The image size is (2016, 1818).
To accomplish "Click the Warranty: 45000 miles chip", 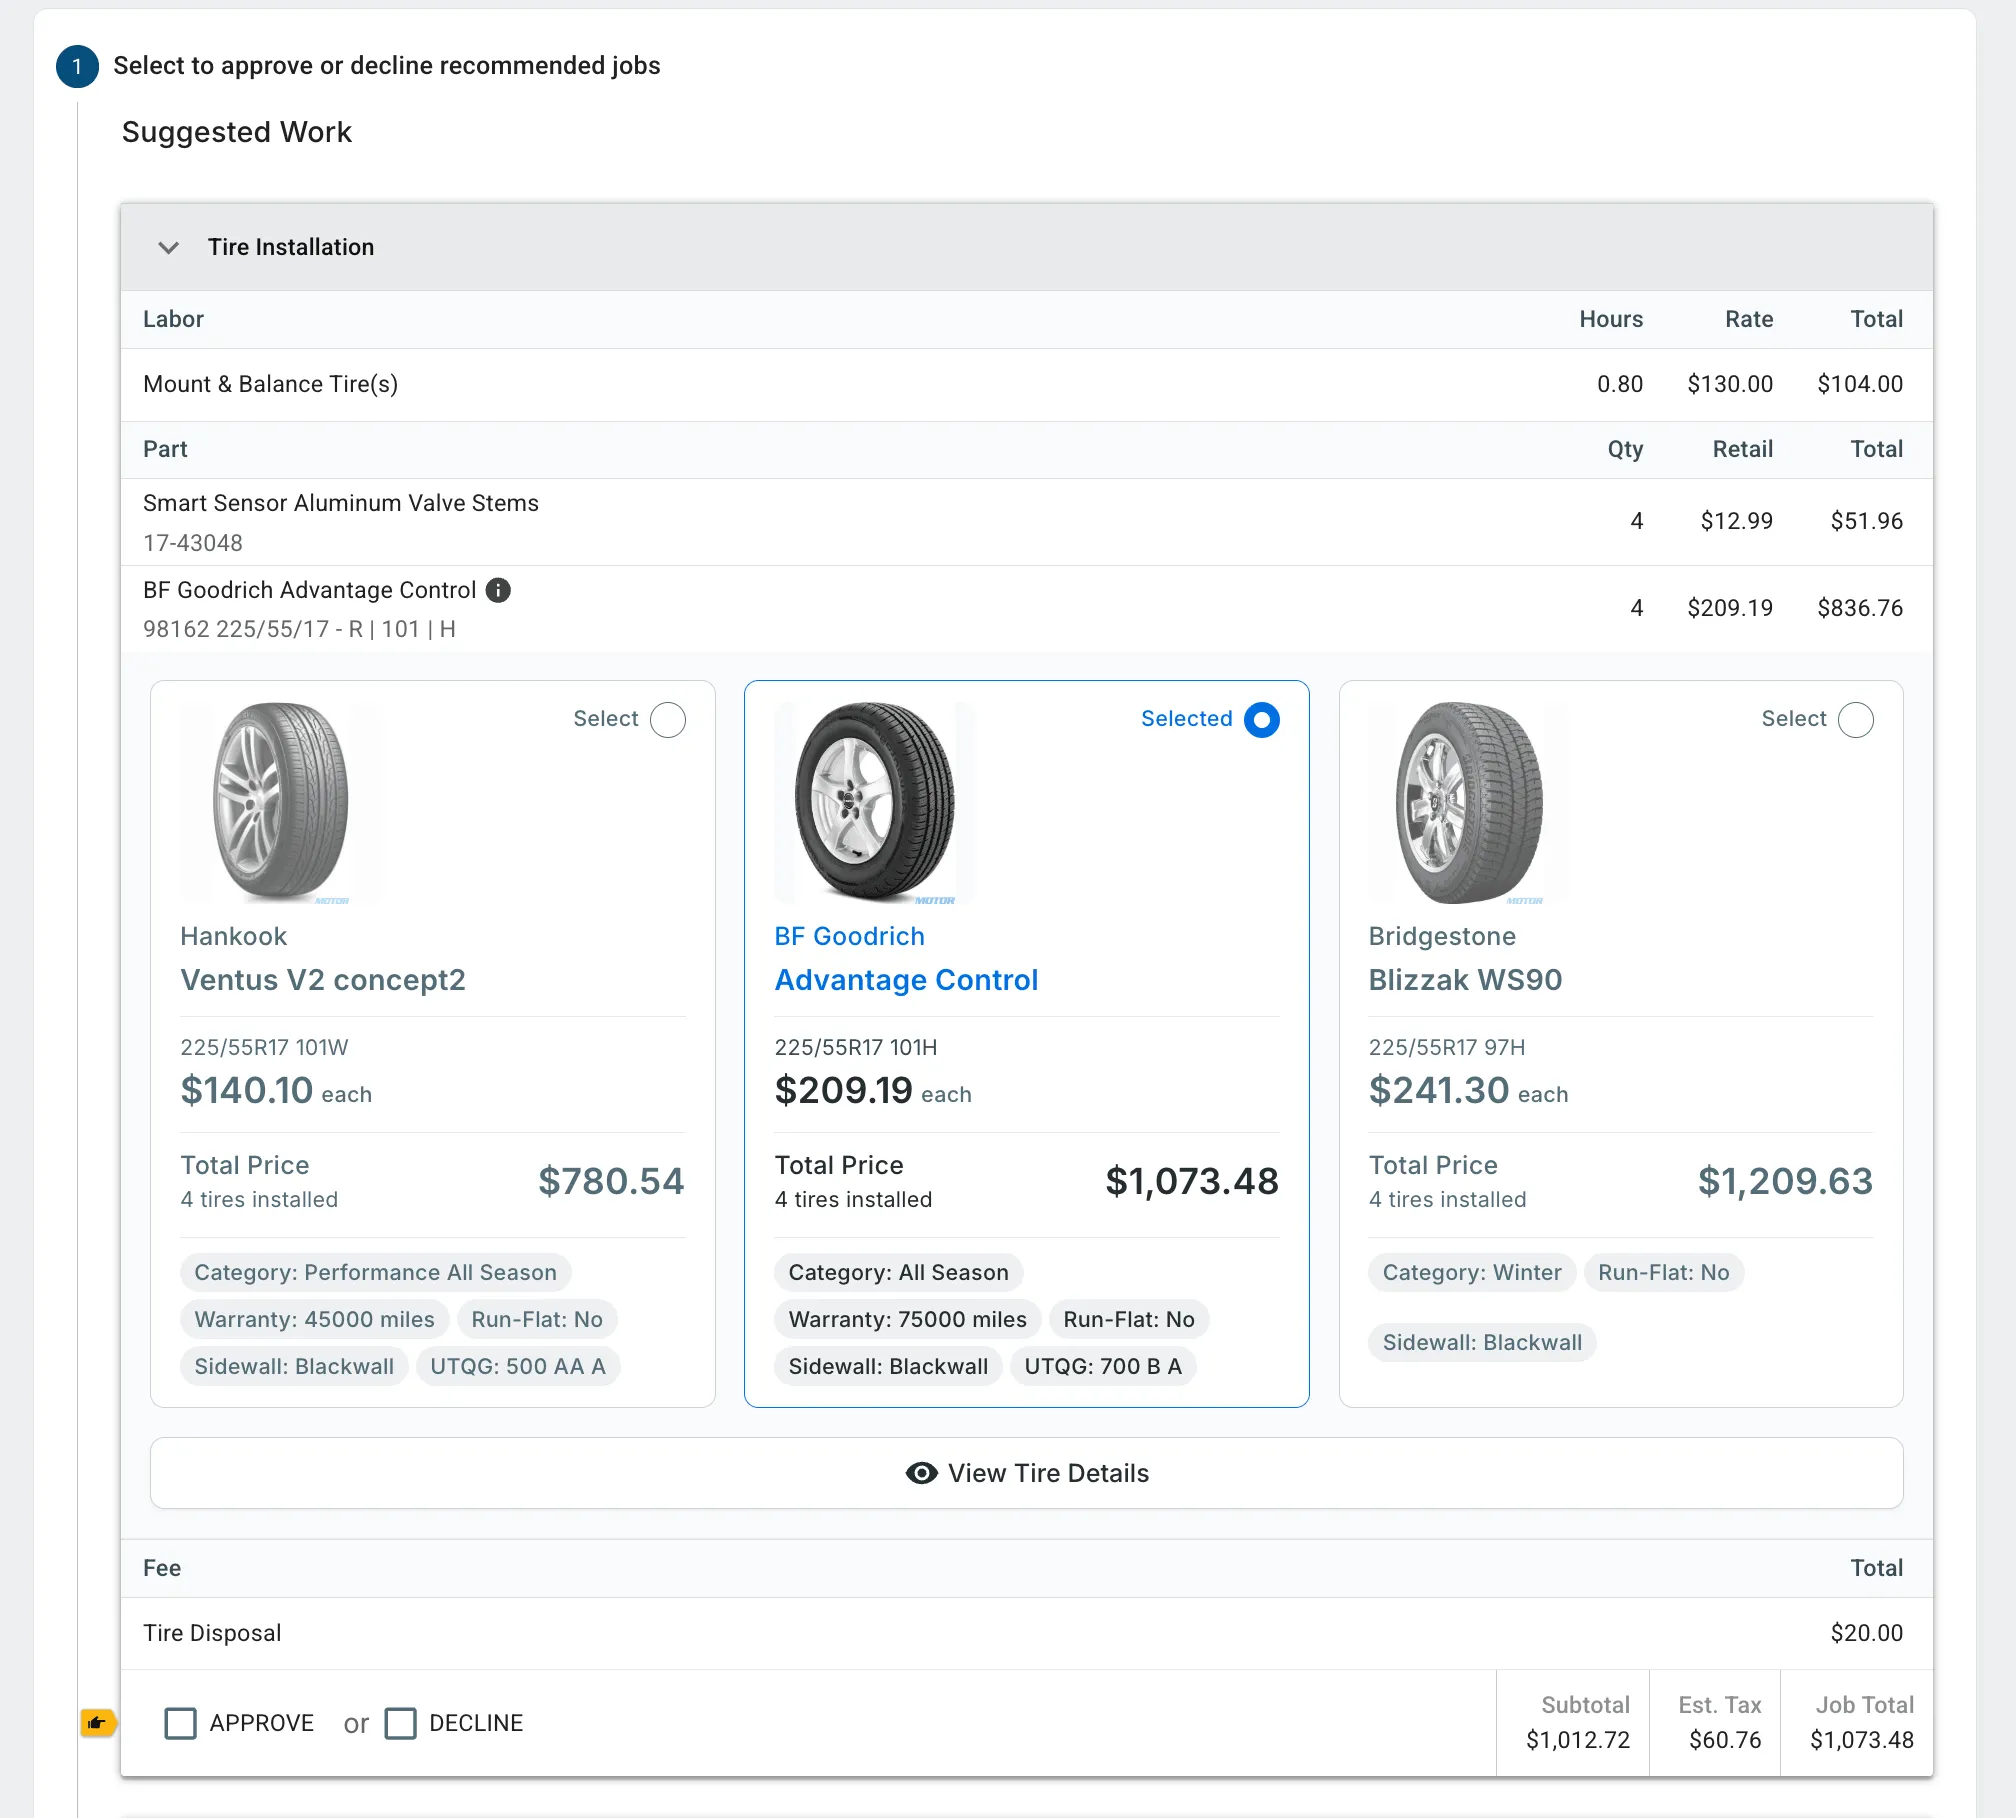I will coord(315,1319).
